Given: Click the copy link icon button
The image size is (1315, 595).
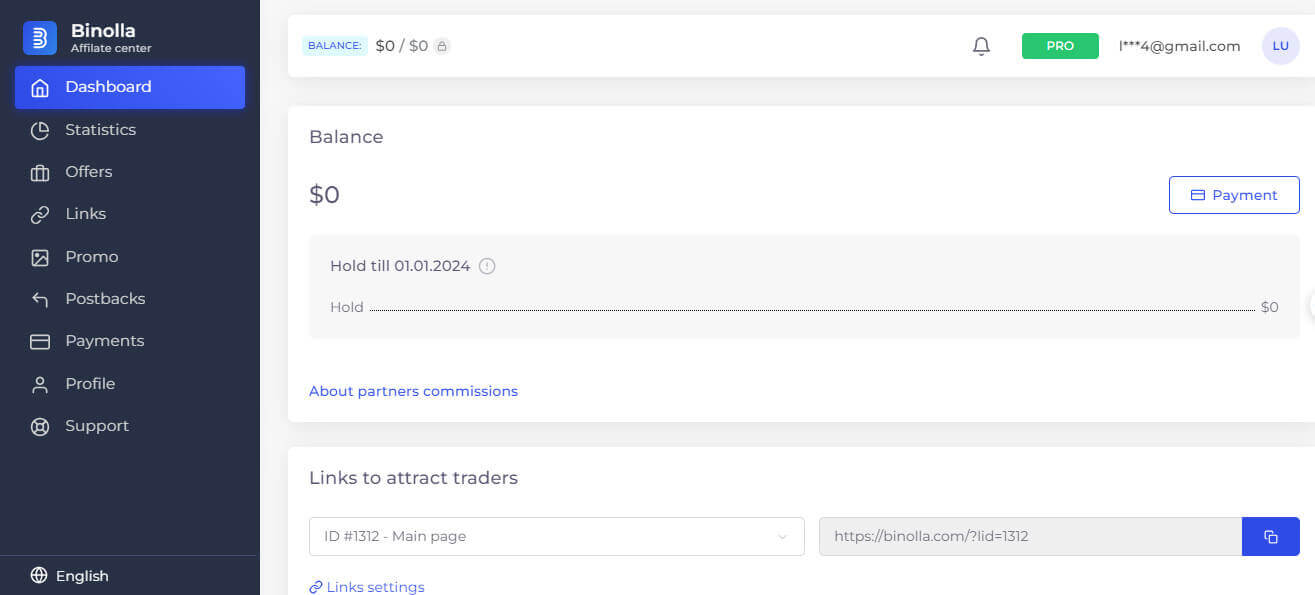Looking at the screenshot, I should [1270, 537].
